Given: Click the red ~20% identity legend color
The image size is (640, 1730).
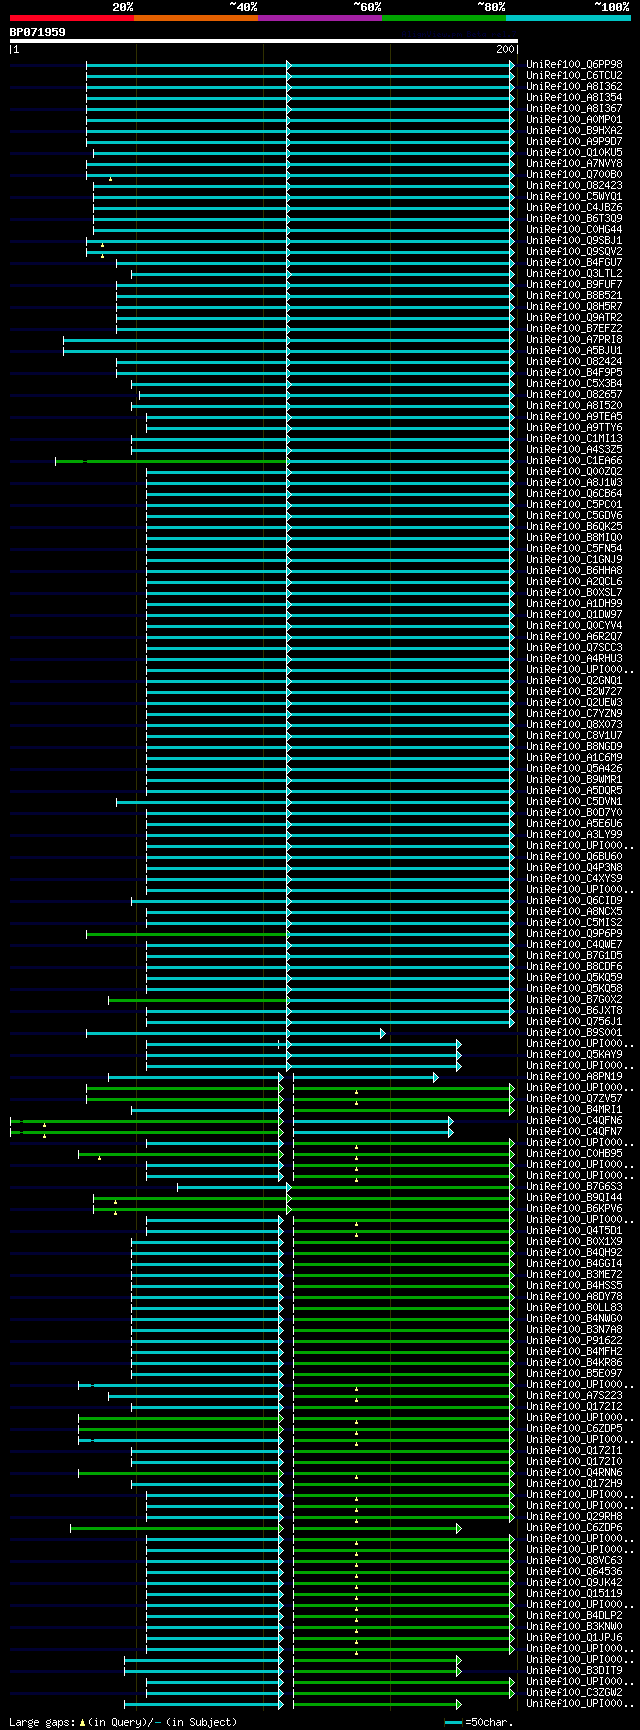Looking at the screenshot, I should [x=72, y=18].
